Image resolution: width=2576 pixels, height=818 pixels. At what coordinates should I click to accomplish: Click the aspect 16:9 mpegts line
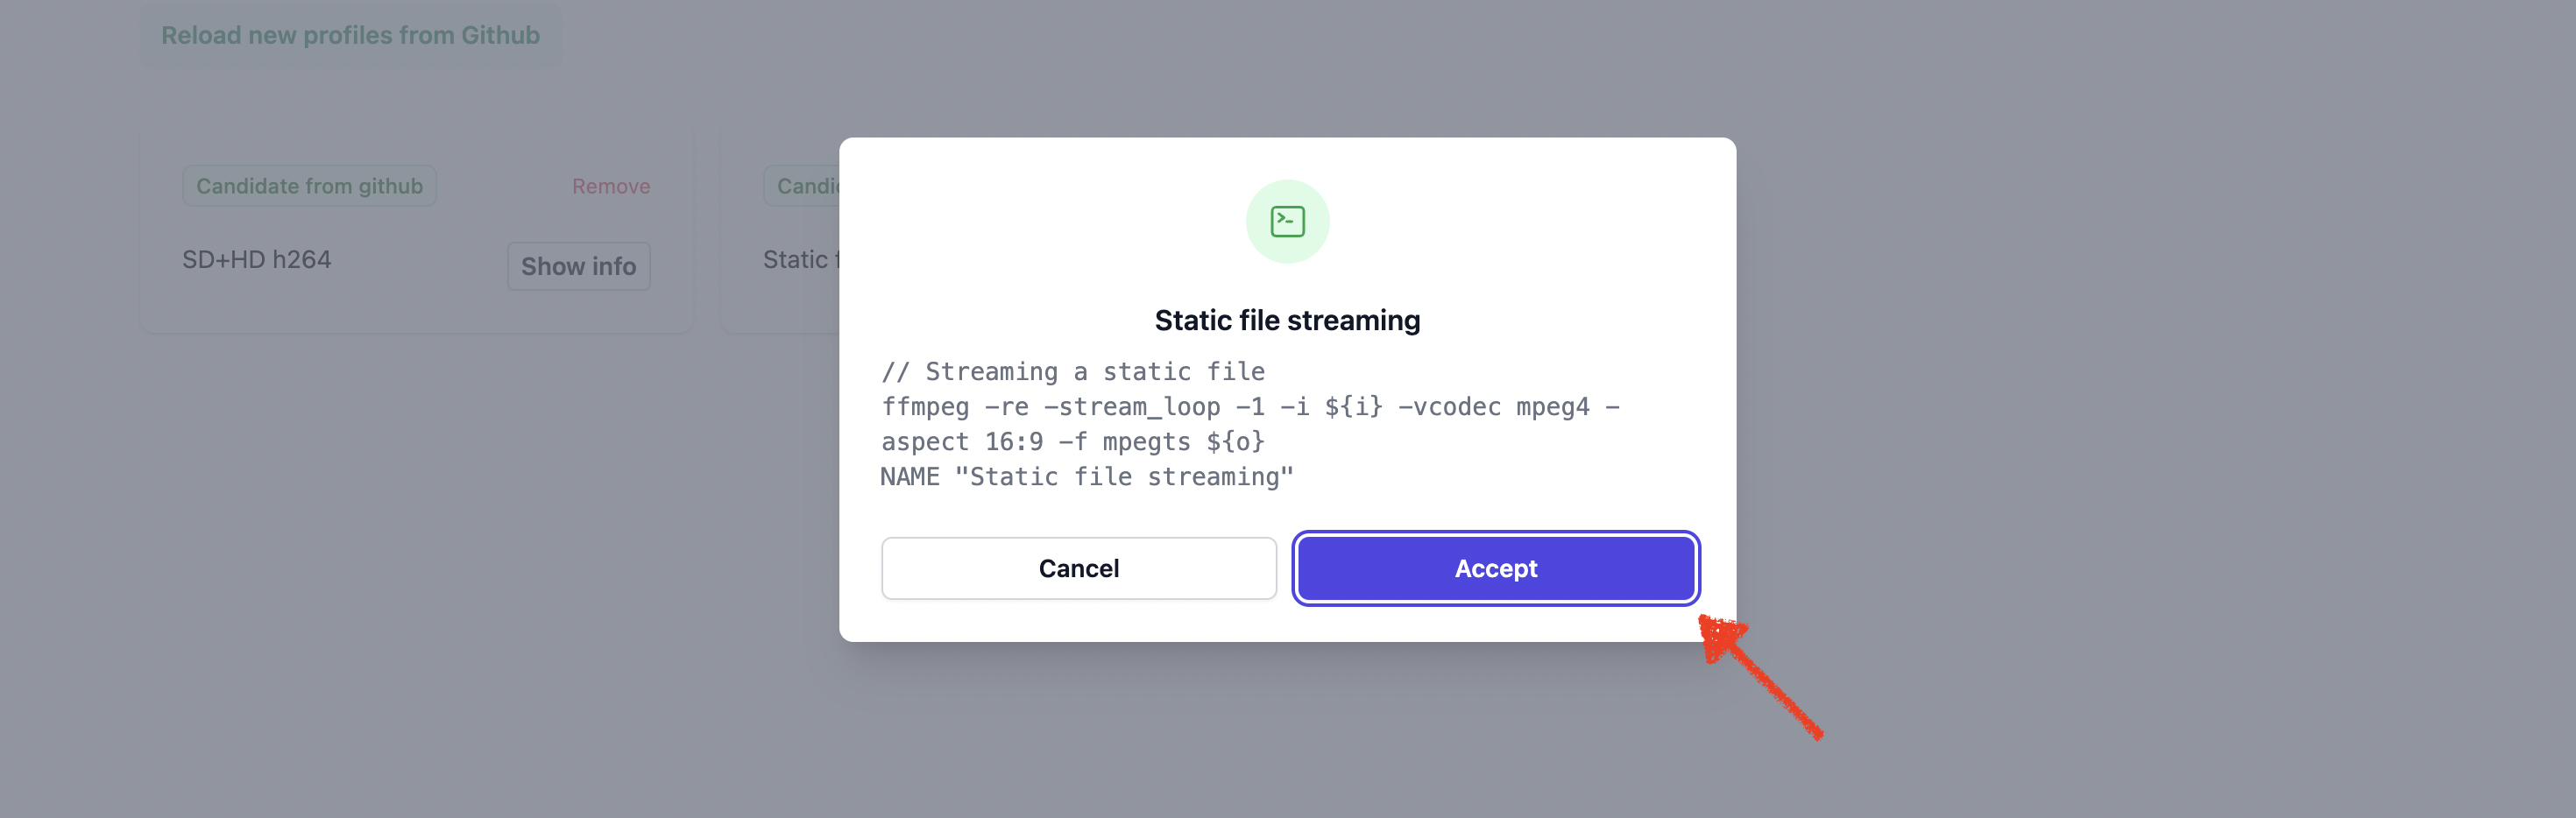pyautogui.click(x=1072, y=442)
